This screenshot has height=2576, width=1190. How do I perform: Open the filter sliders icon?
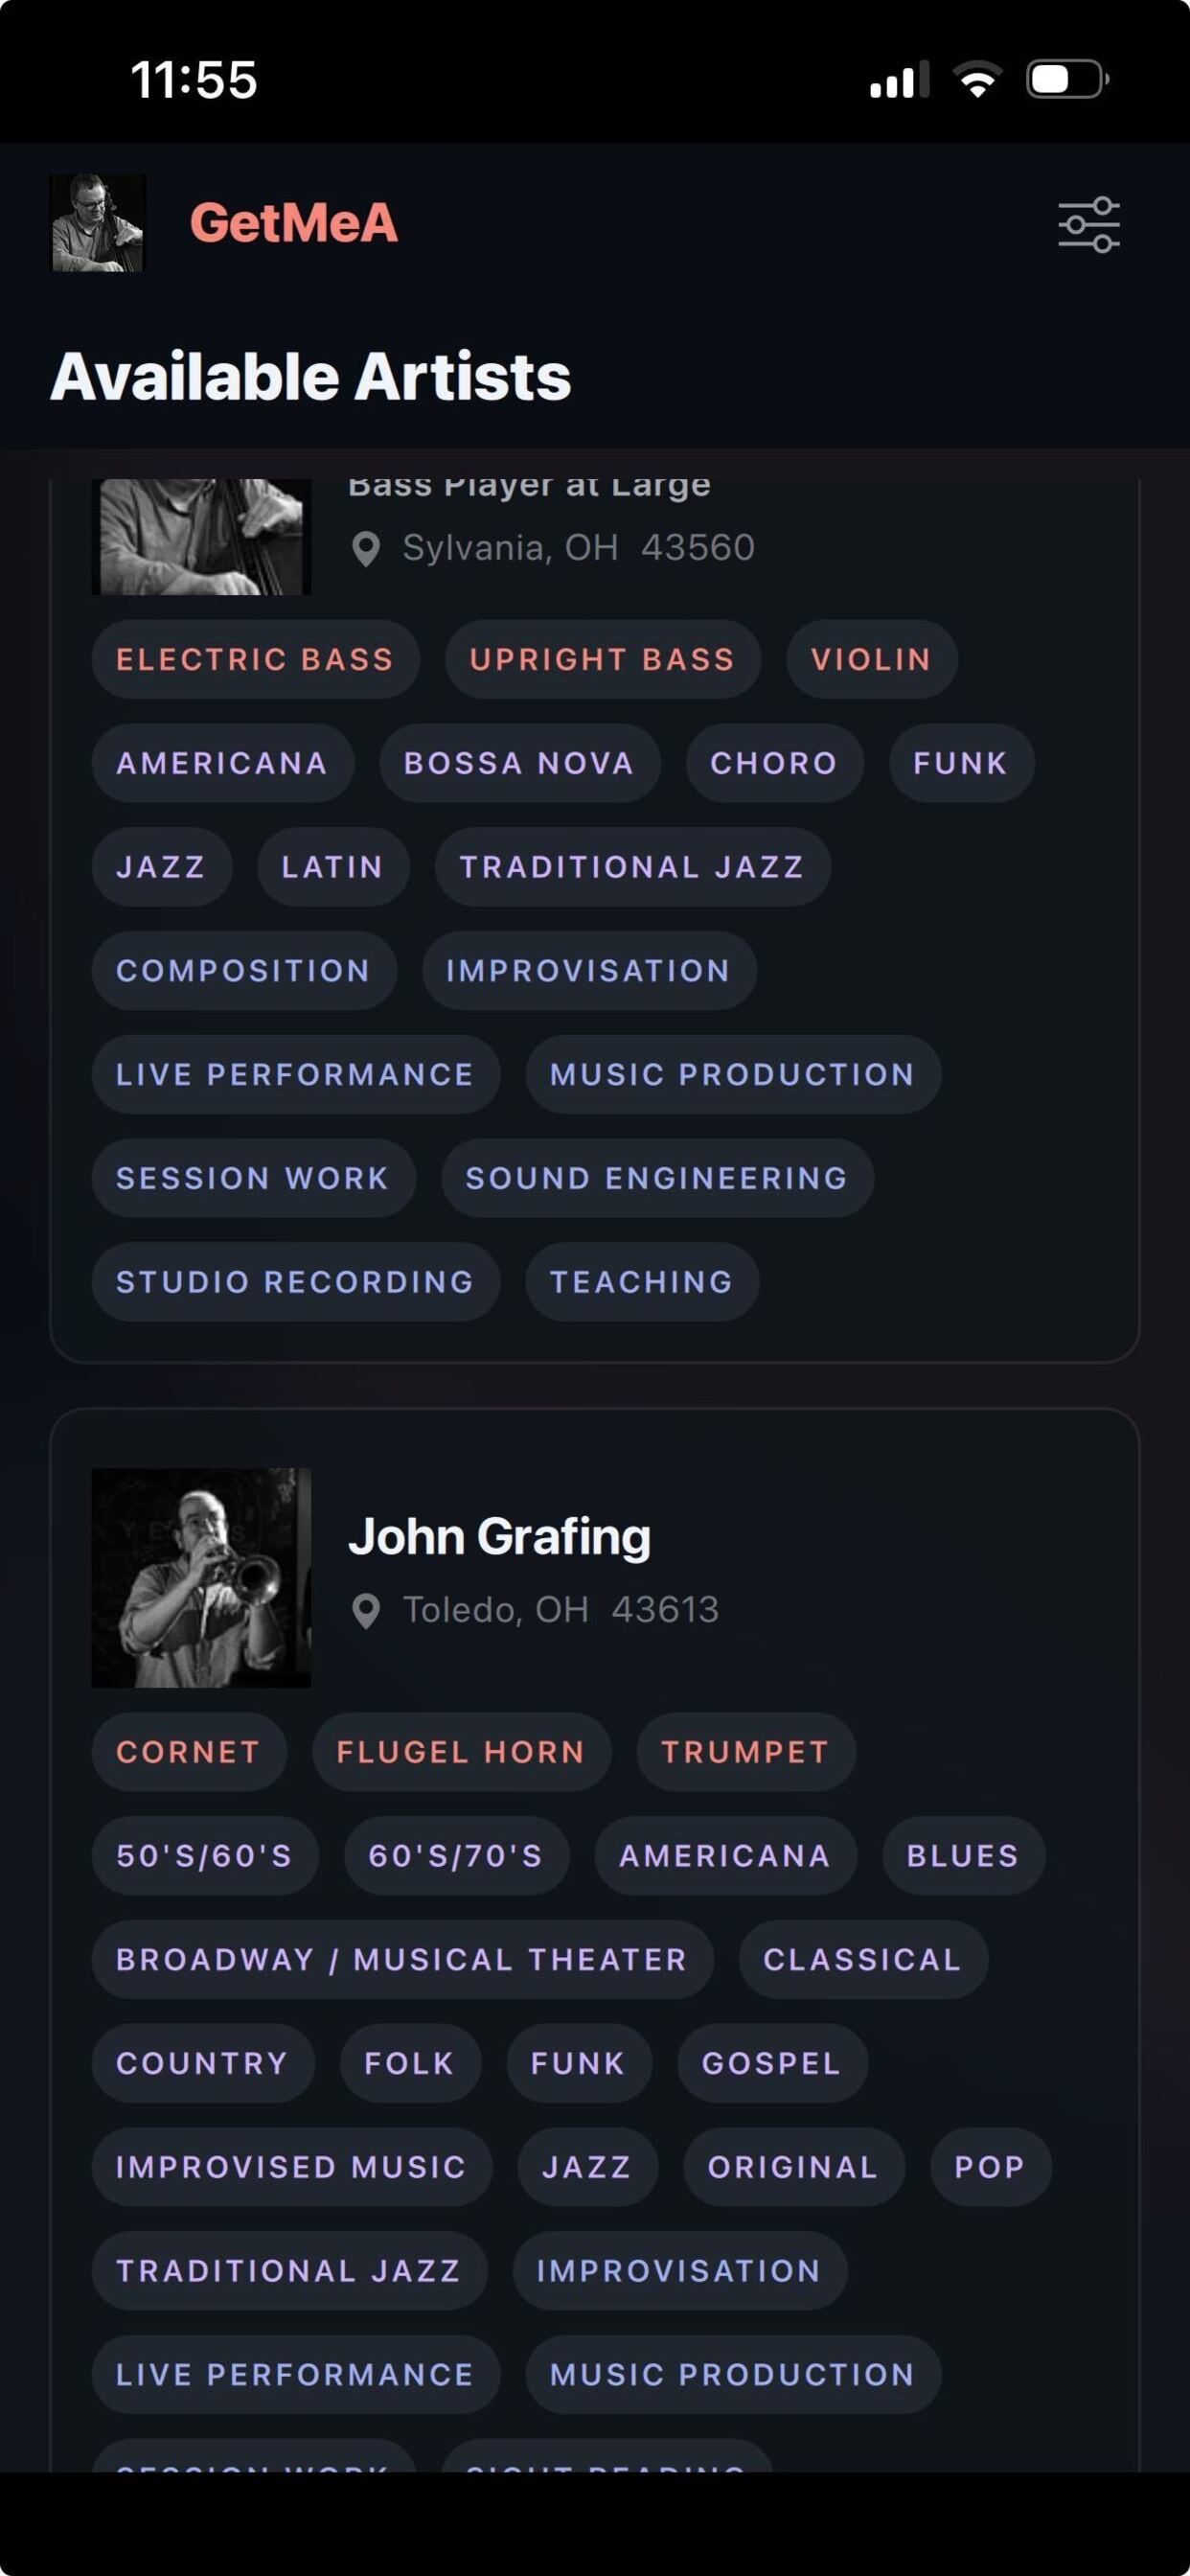(1089, 224)
